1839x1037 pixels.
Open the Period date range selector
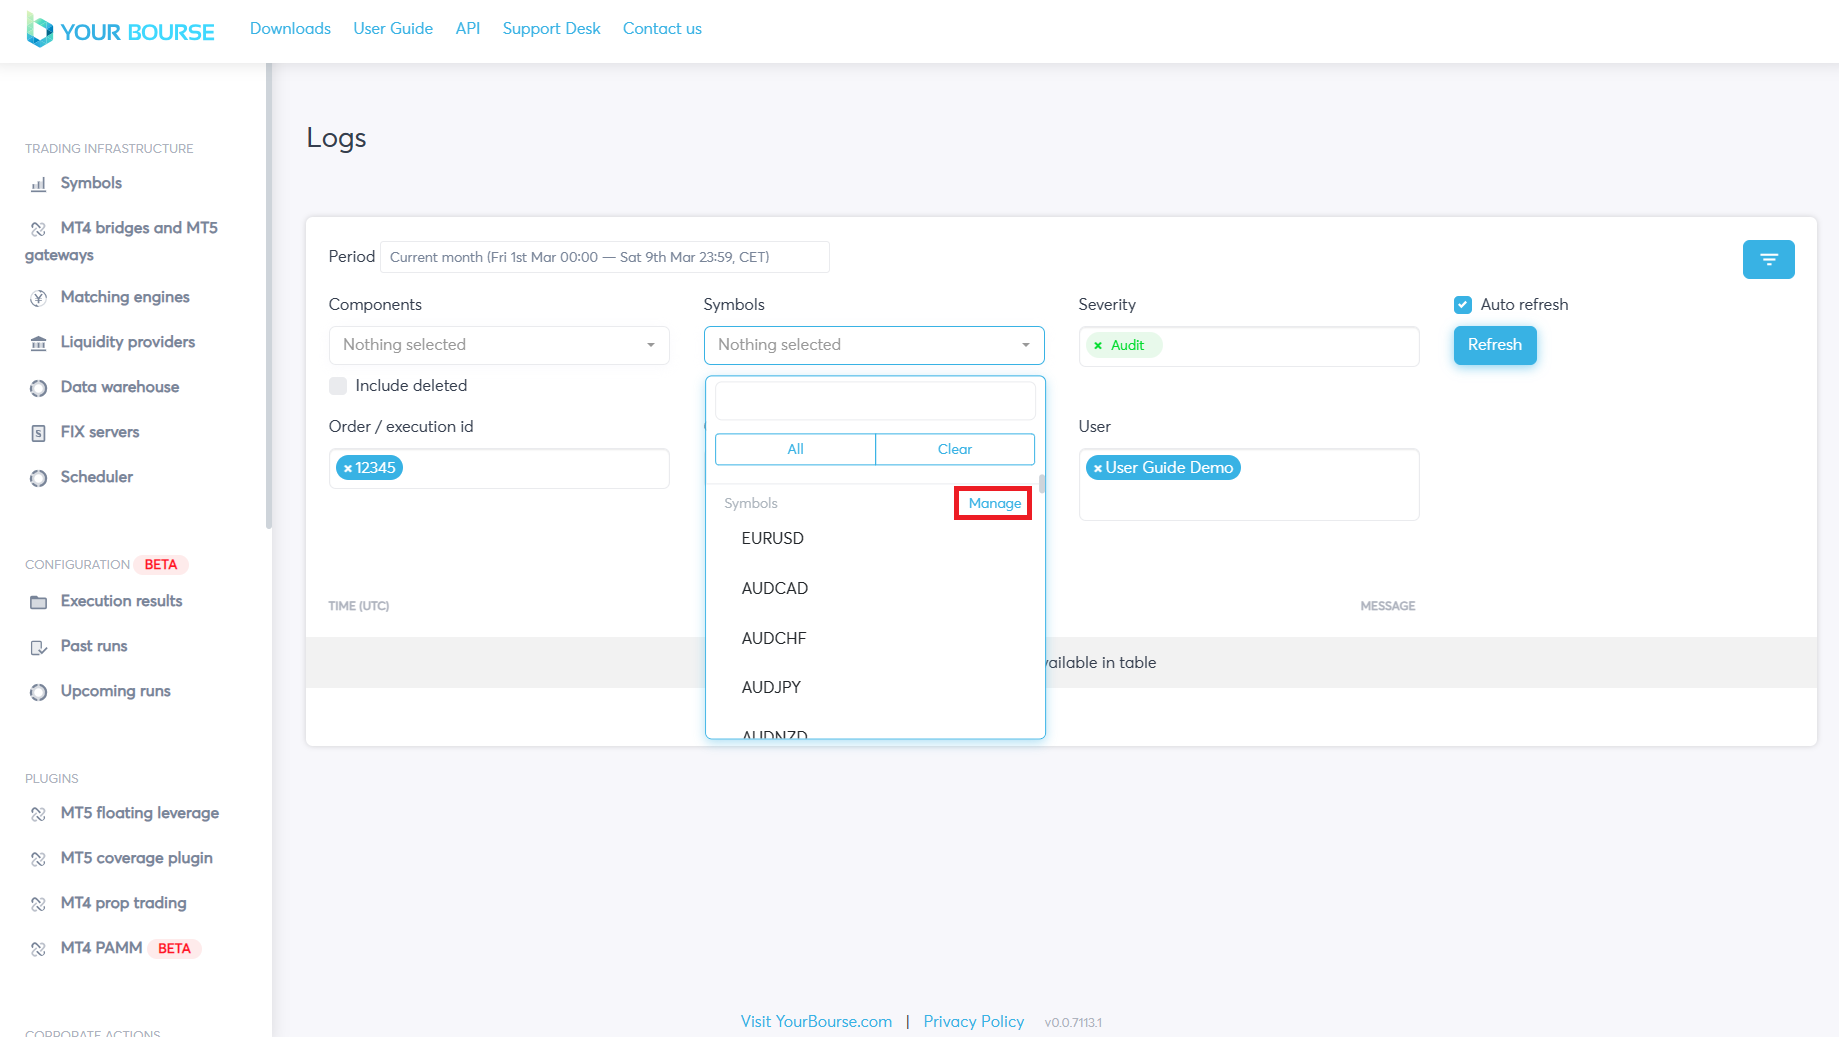[x=604, y=257]
